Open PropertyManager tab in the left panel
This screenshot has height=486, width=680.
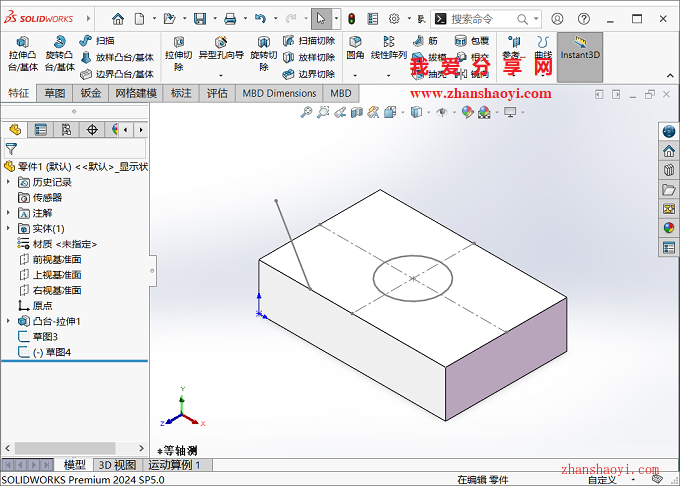click(x=40, y=129)
